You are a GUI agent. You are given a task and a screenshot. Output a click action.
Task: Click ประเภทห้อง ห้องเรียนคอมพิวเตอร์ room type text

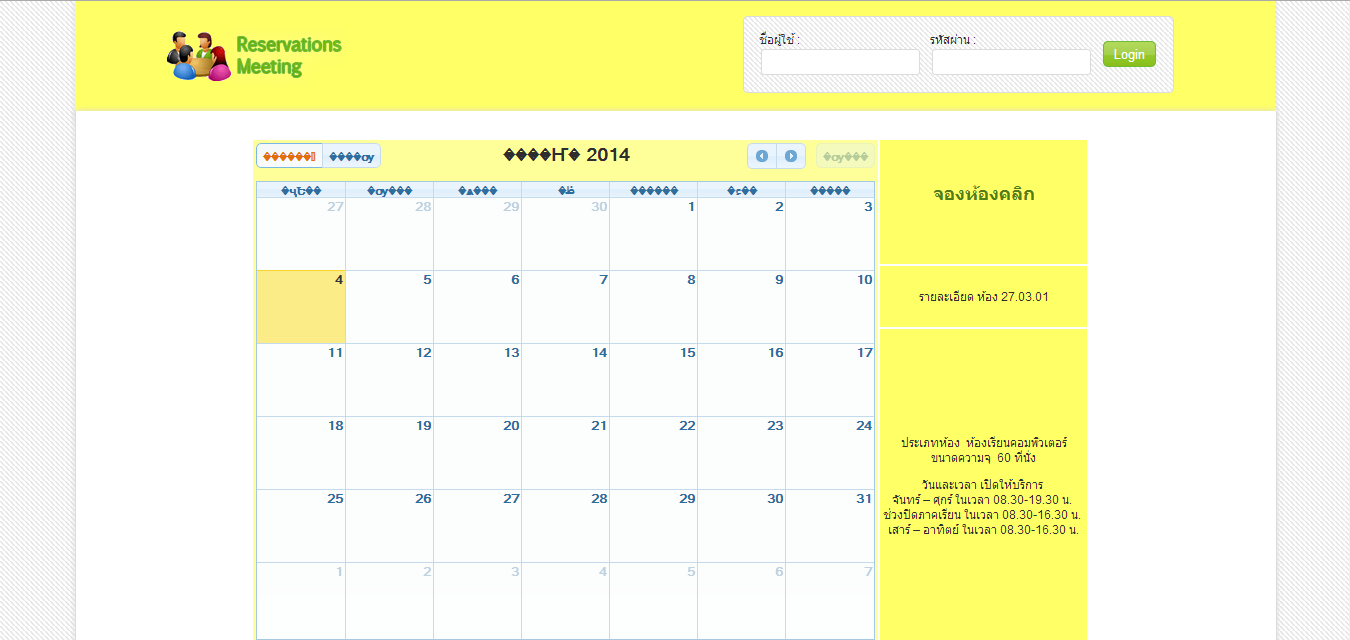tap(984, 442)
